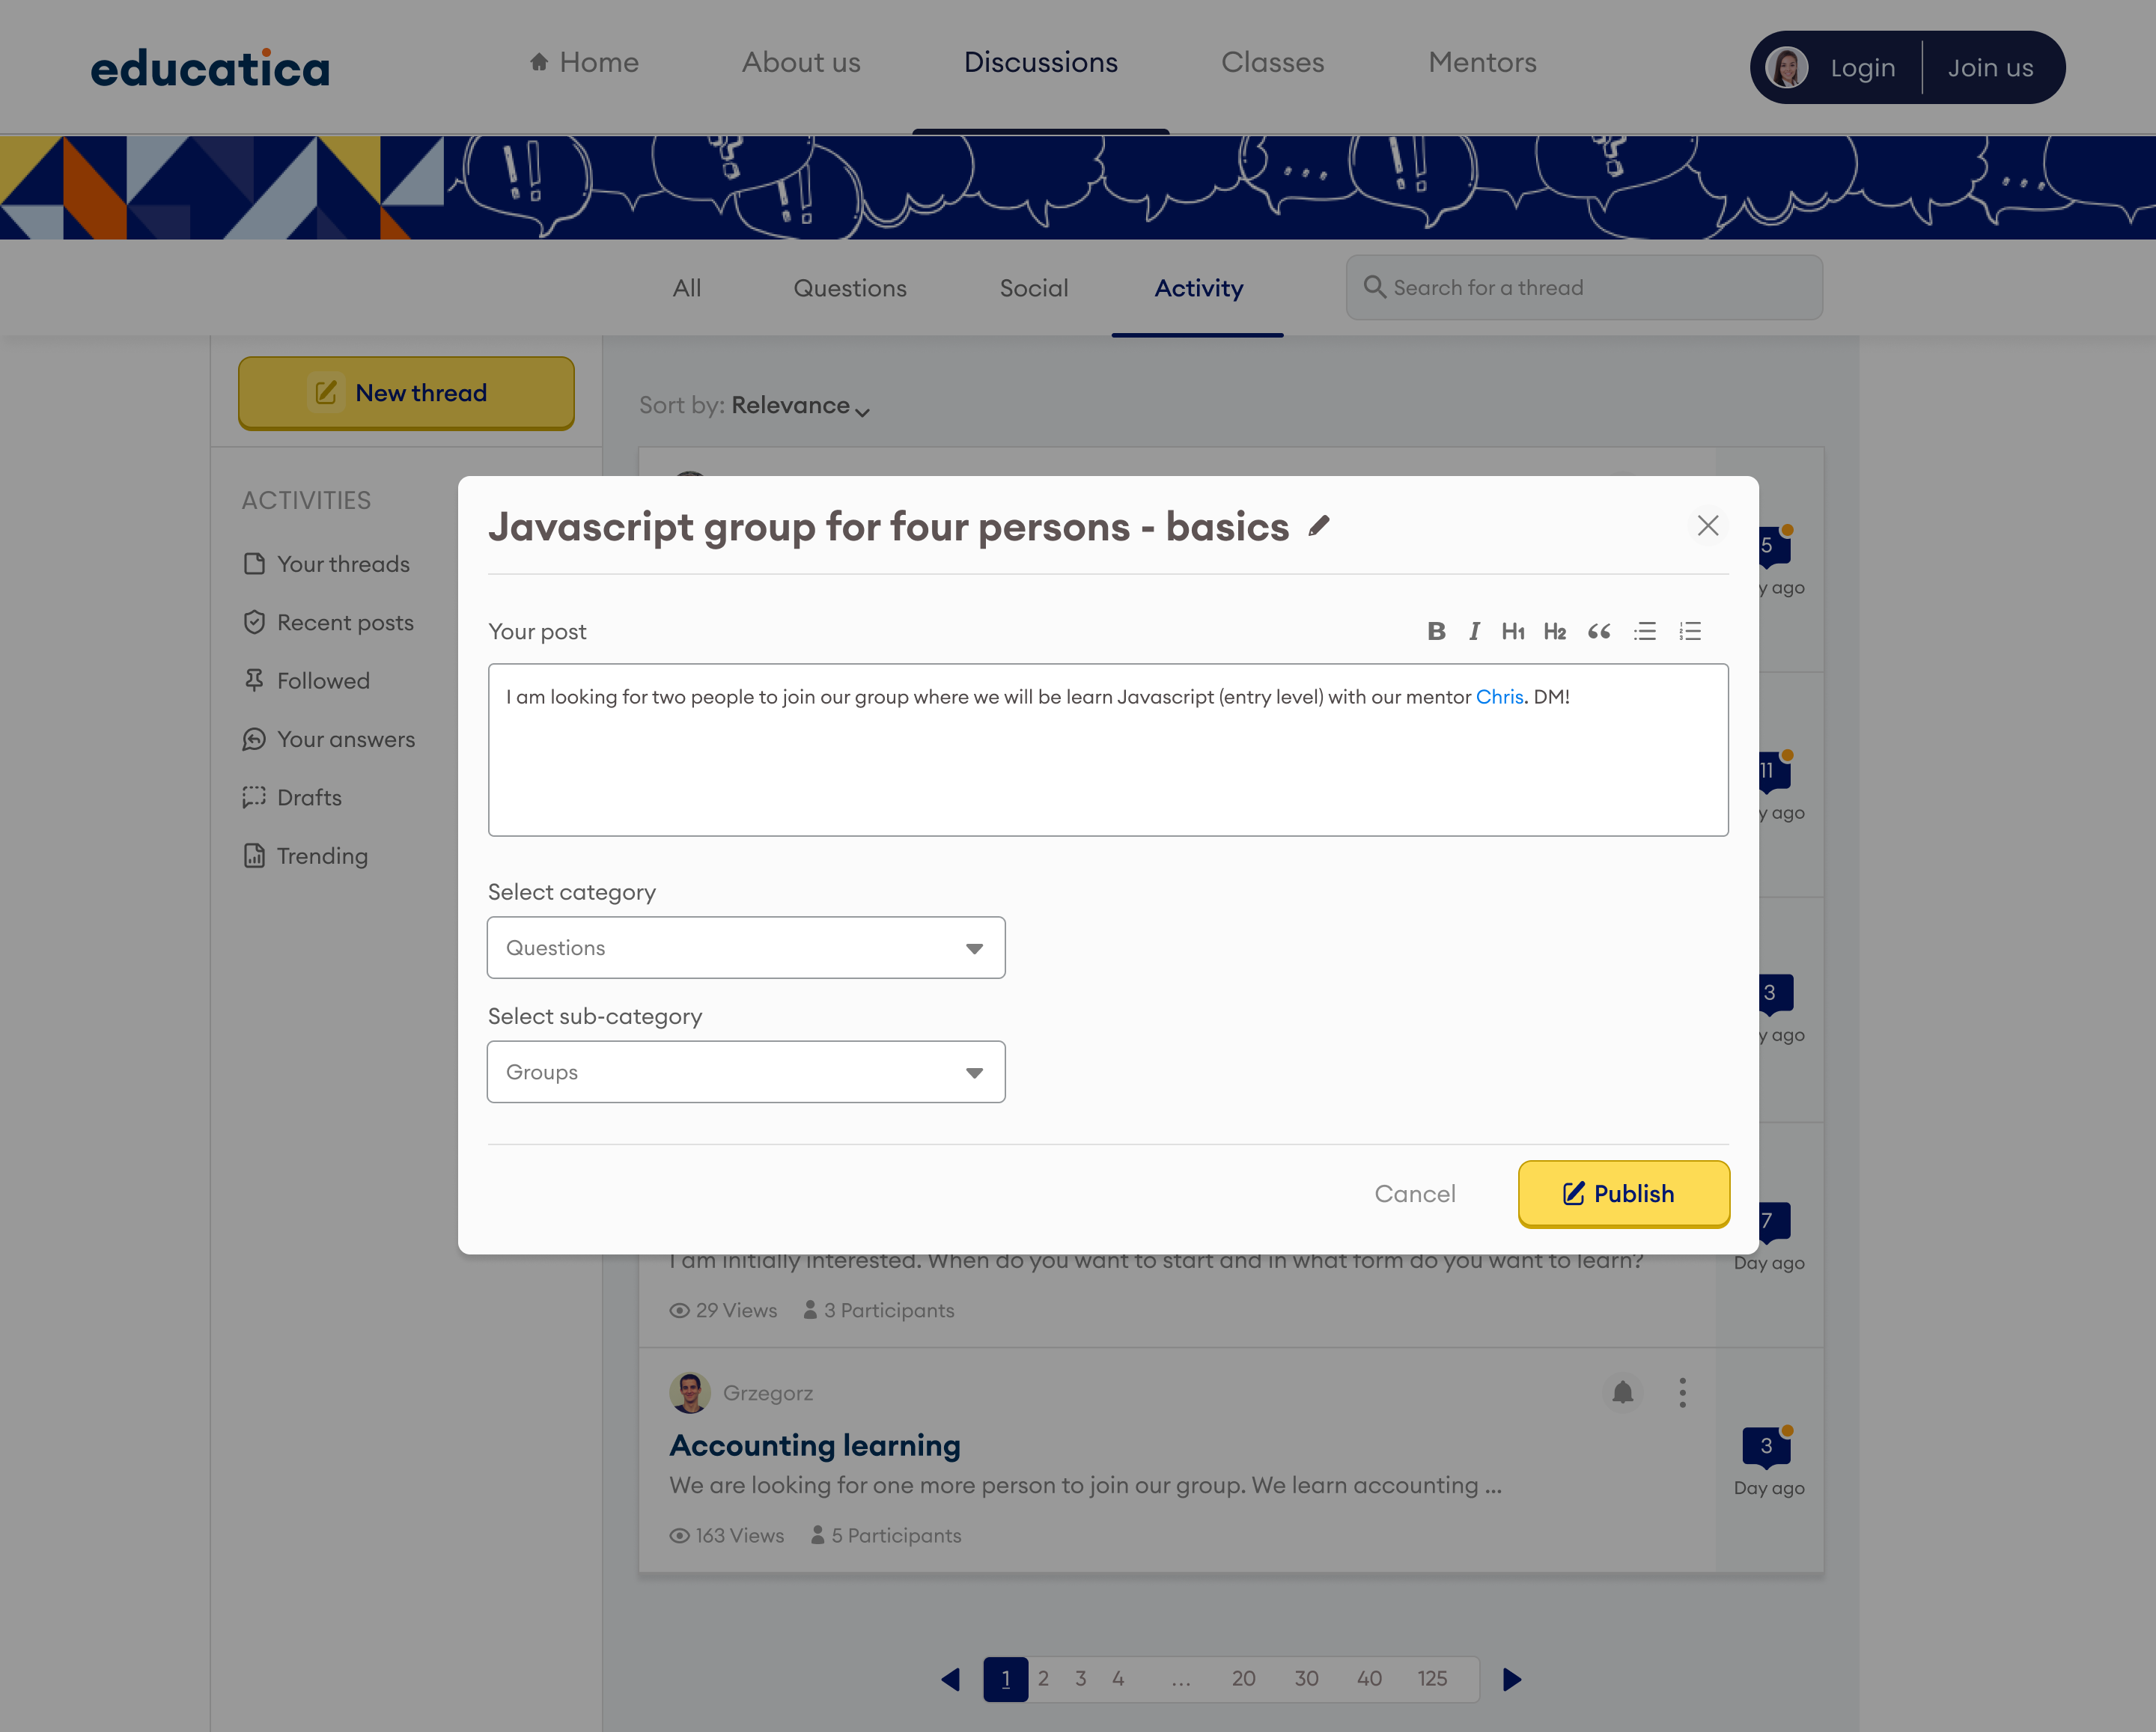Viewport: 2156px width, 1732px height.
Task: Insert a block quote
Action: tap(1599, 631)
